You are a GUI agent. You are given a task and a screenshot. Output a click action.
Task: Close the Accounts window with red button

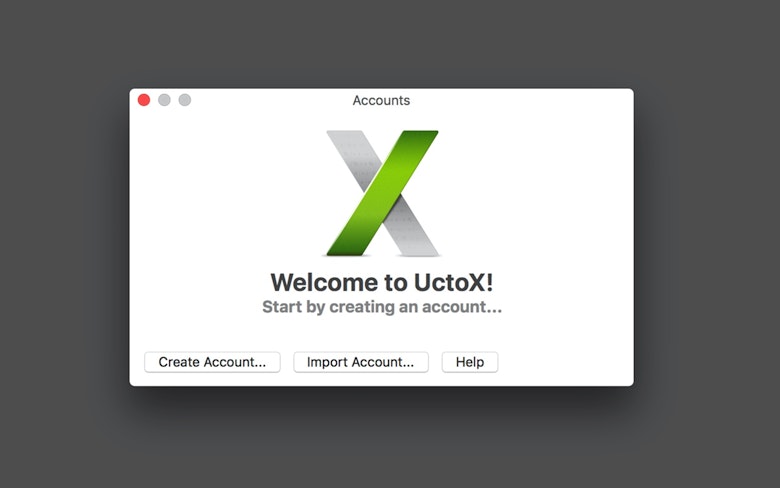point(144,100)
